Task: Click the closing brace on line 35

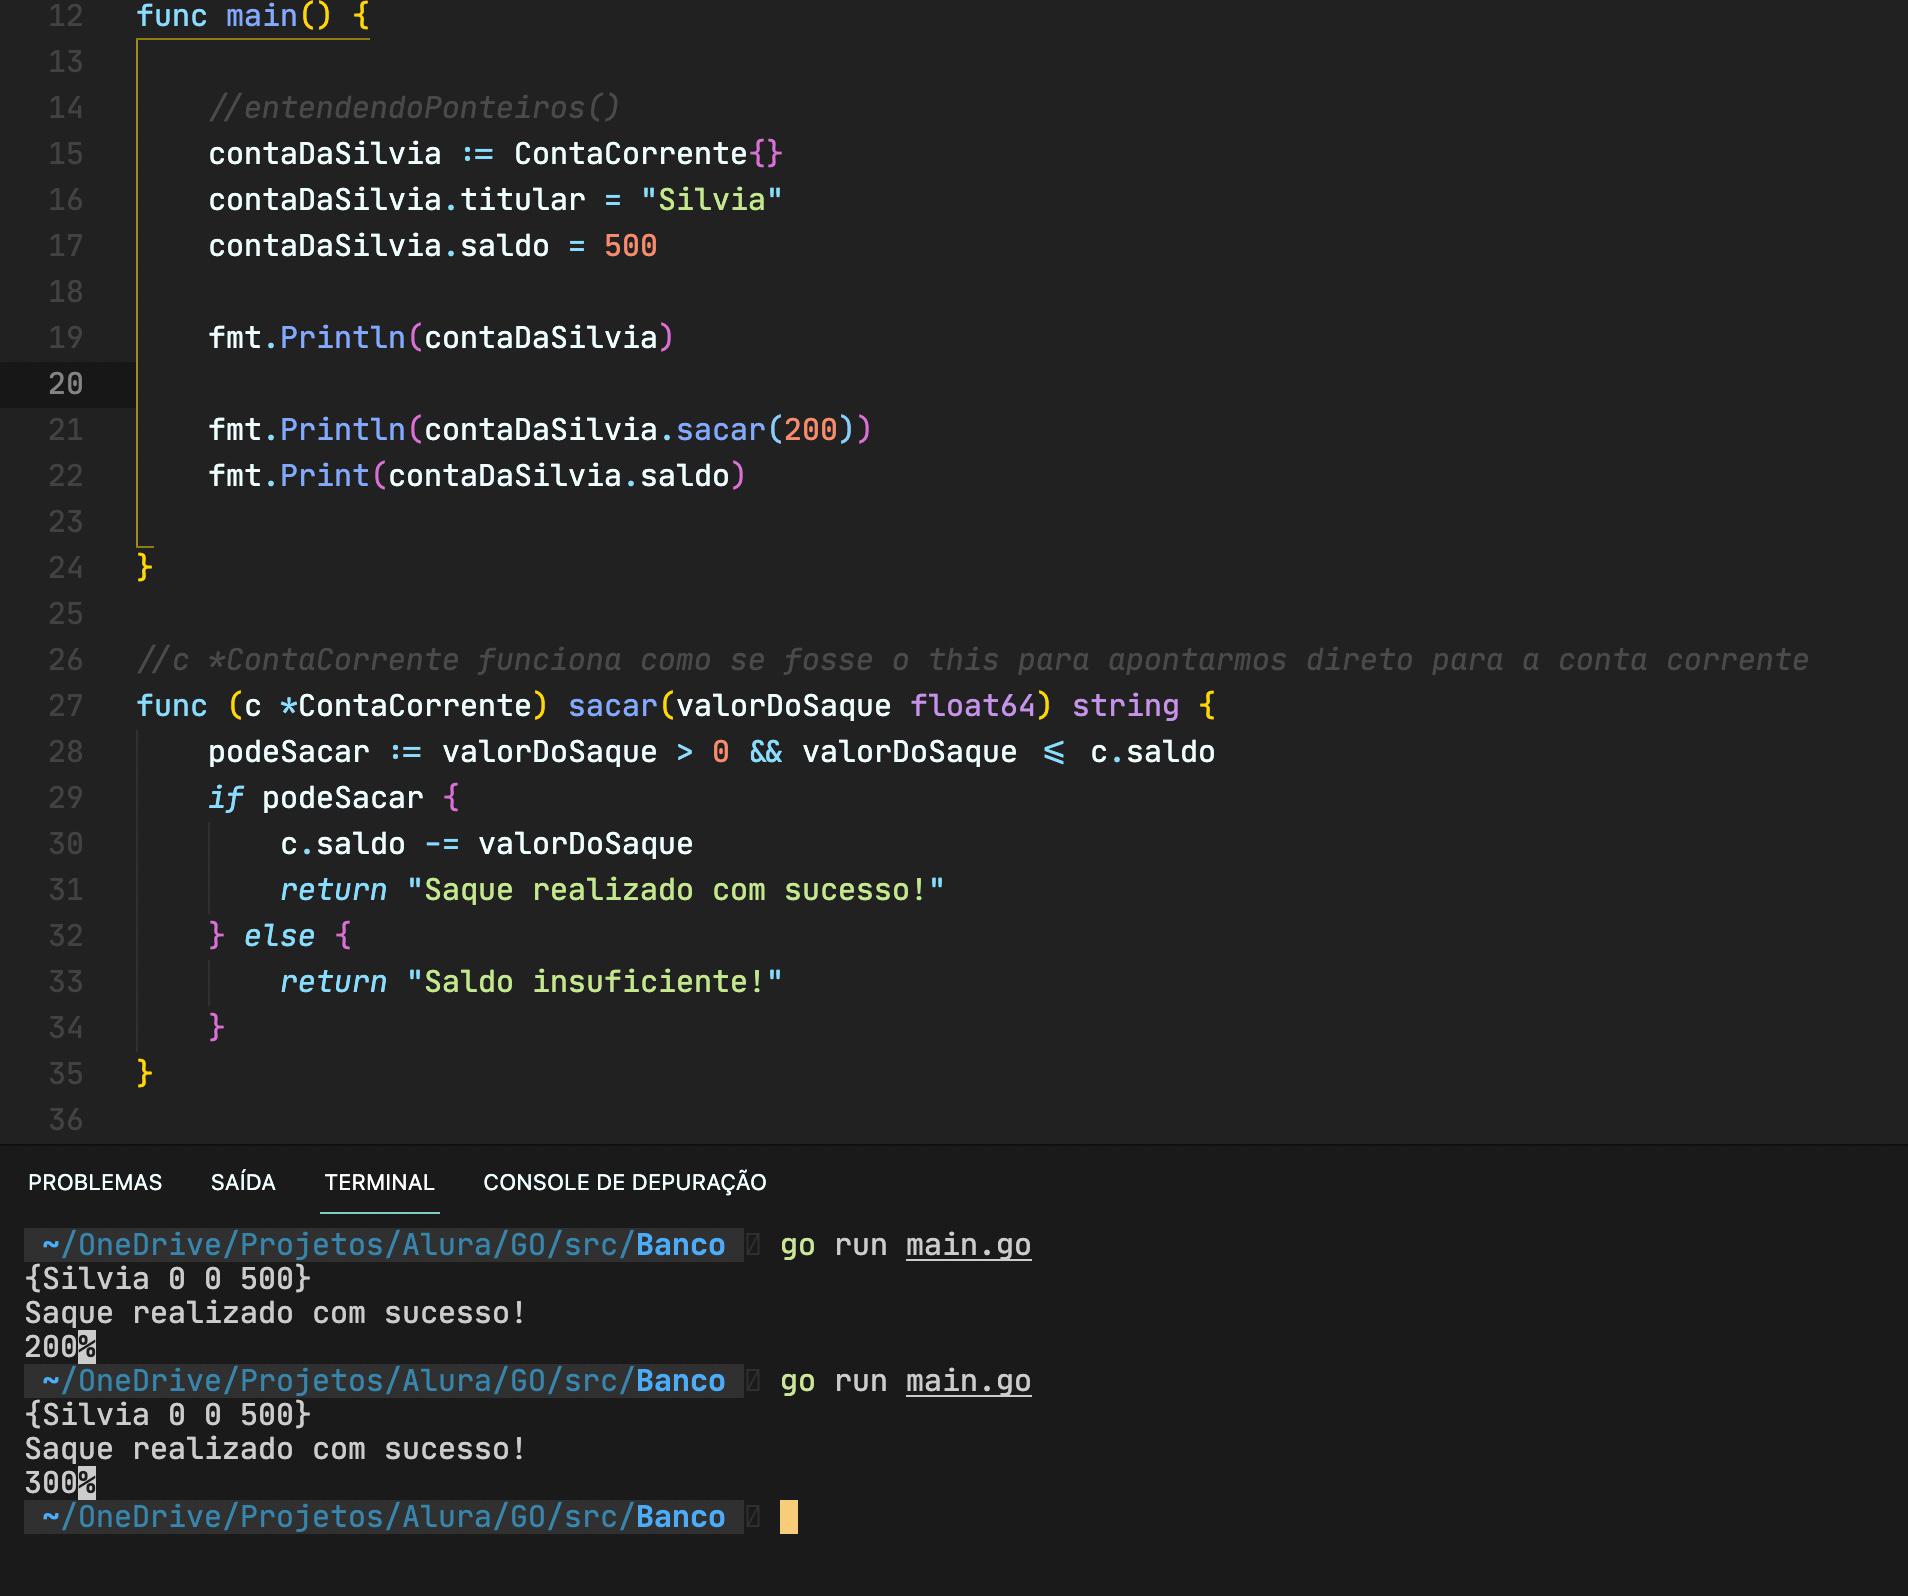Action: click(x=144, y=1074)
